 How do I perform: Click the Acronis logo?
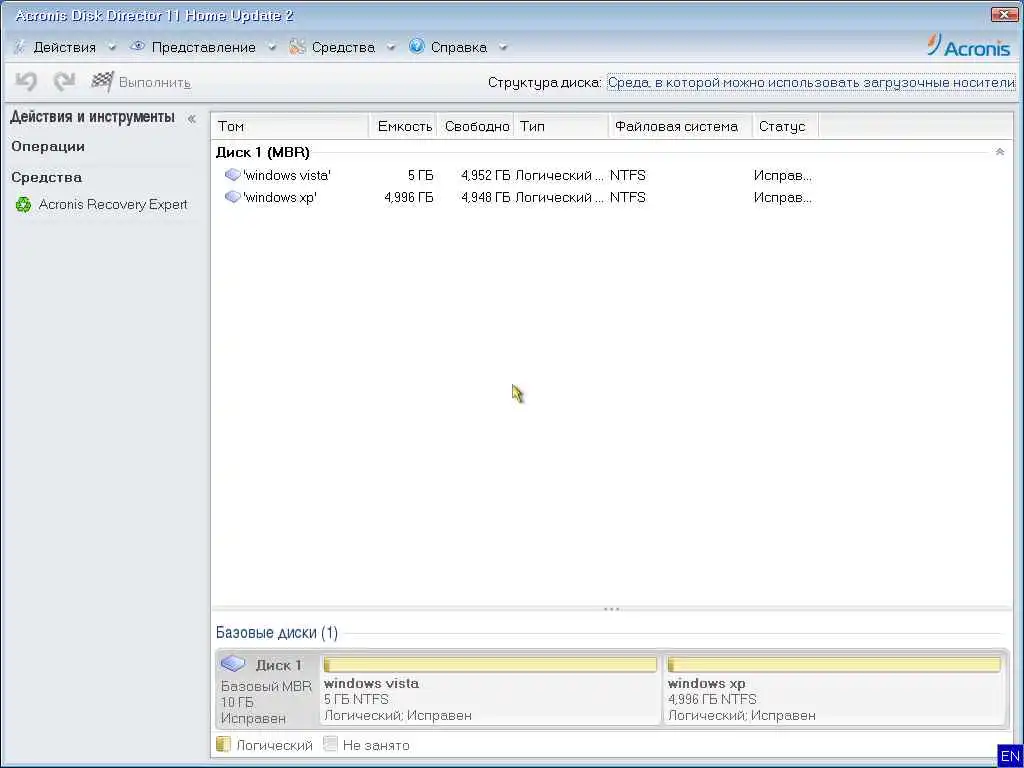pos(968,46)
